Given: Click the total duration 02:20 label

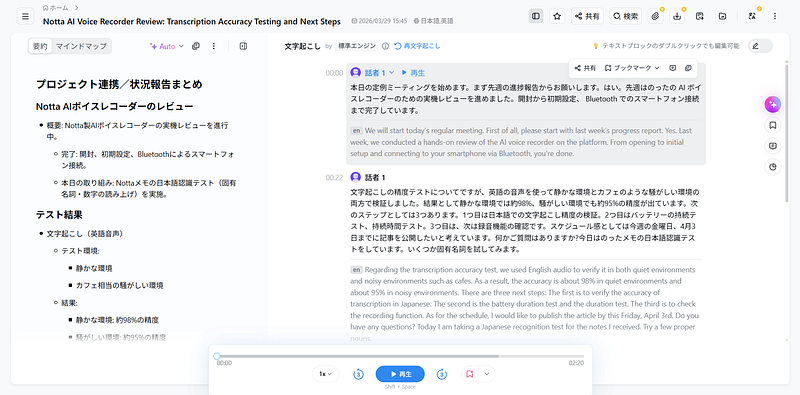Looking at the screenshot, I should coord(577,363).
